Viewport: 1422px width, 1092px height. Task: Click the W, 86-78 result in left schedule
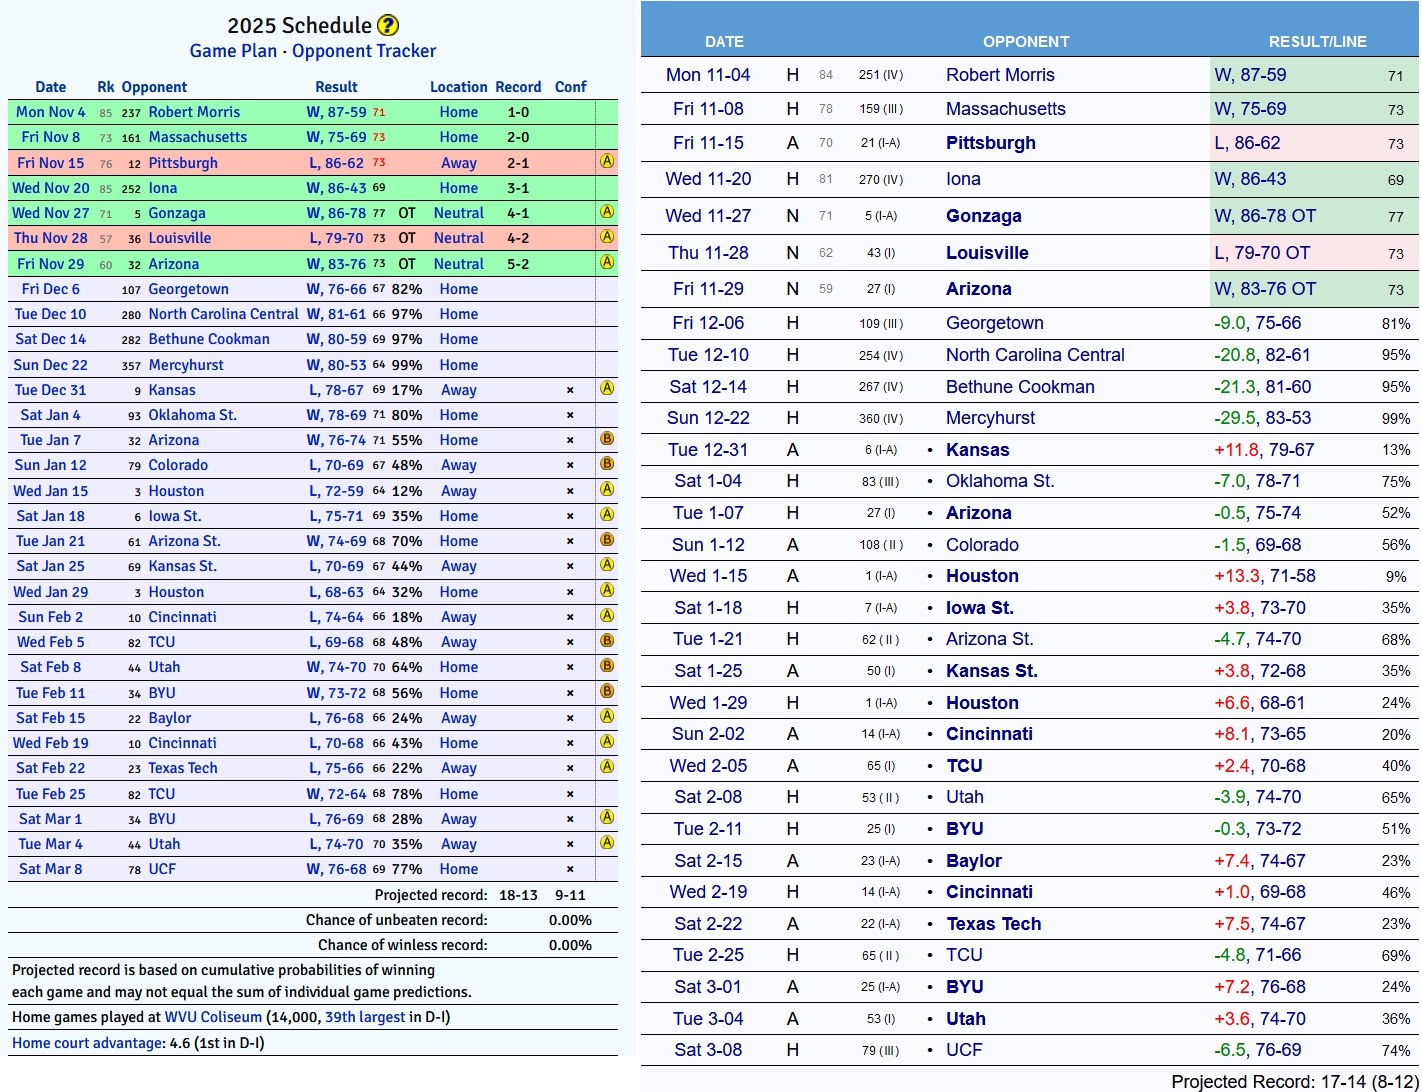(336, 213)
